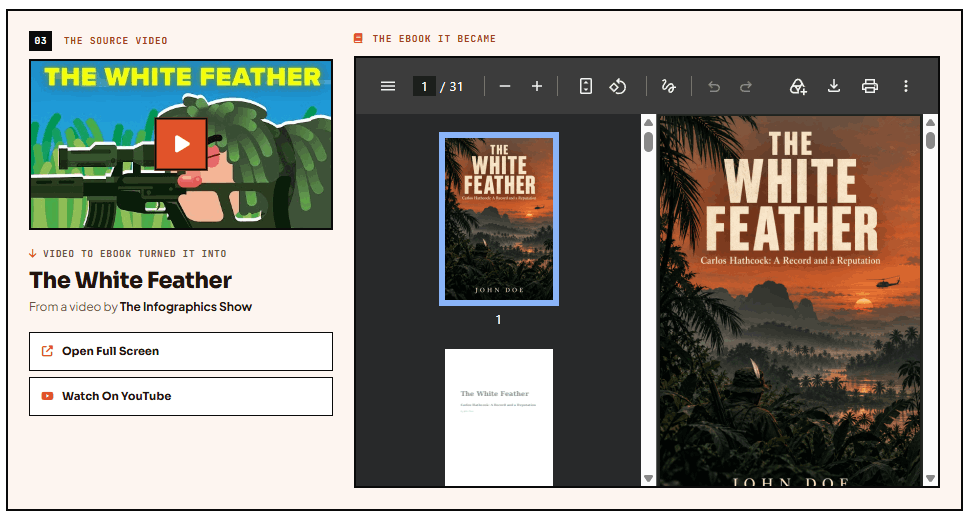
Task: Print the ebook PDF
Action: [869, 86]
